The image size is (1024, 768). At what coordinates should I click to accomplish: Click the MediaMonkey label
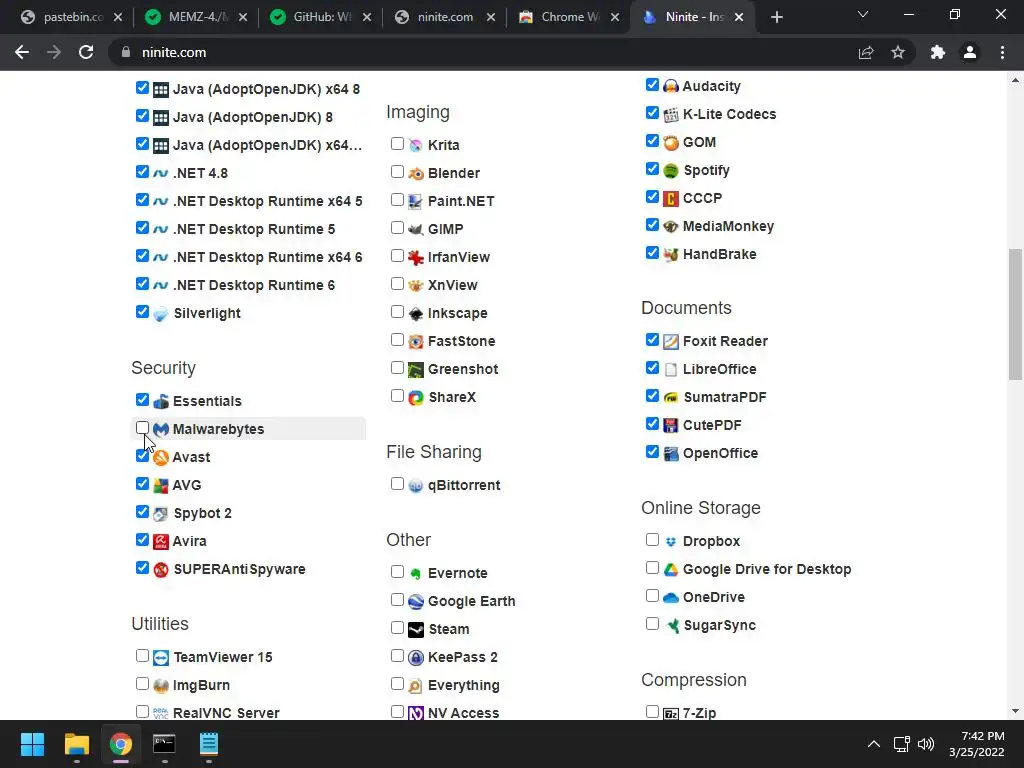(x=728, y=227)
